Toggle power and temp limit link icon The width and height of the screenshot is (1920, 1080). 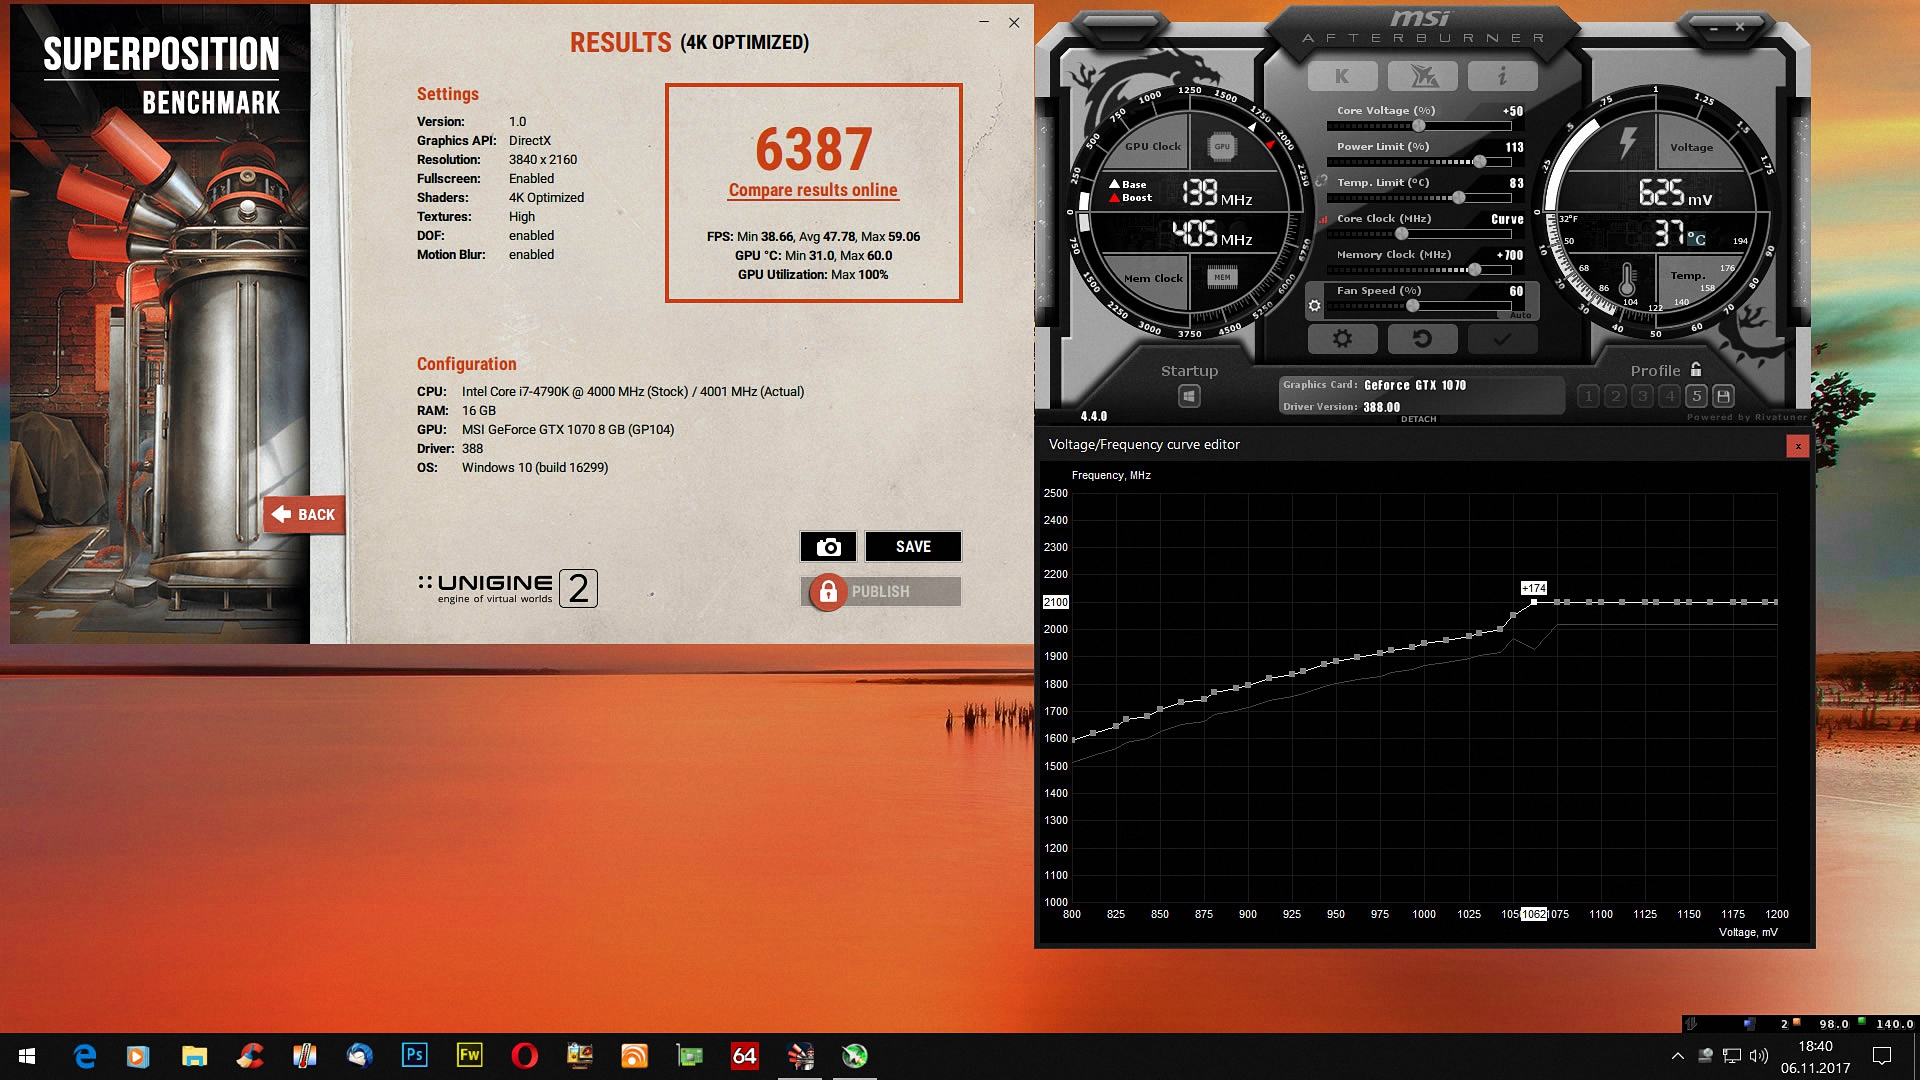click(x=1321, y=181)
